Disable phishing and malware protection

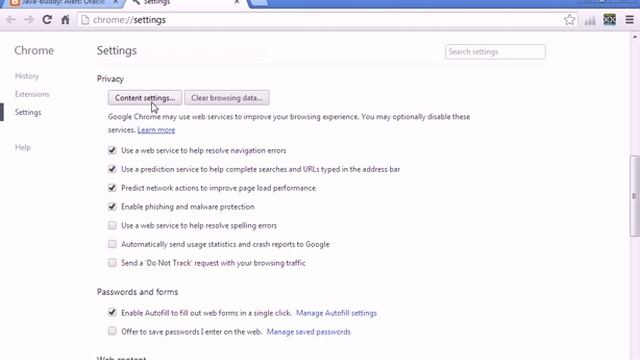pos(112,207)
